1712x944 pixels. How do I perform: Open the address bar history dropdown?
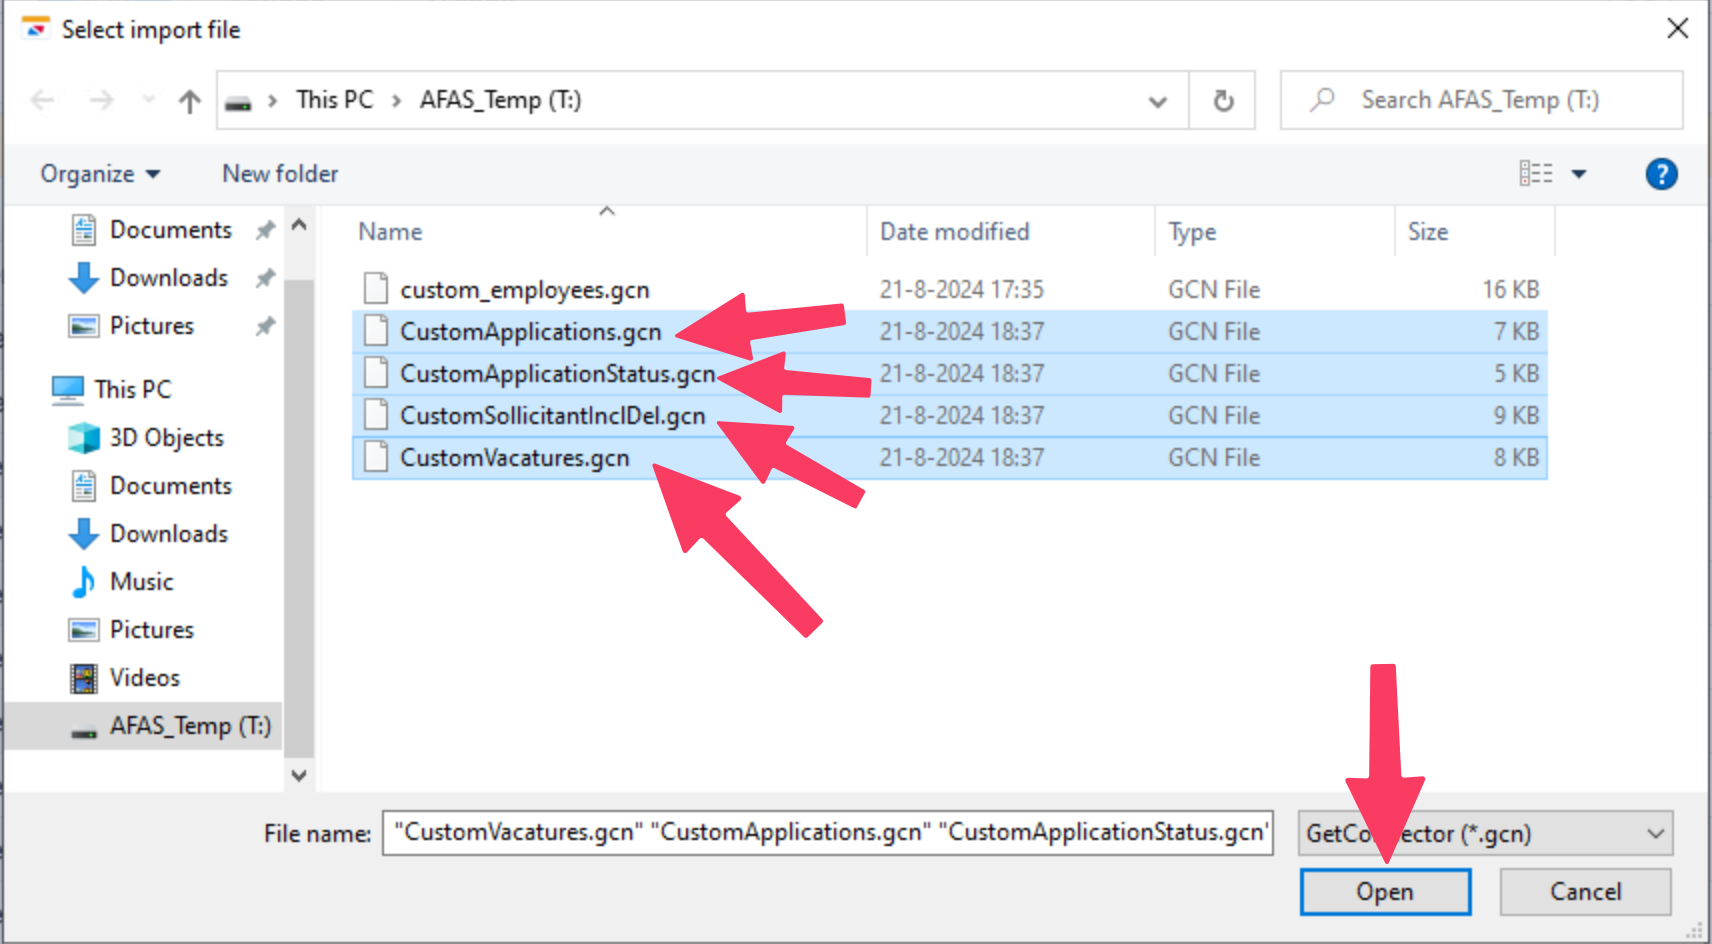(x=1157, y=101)
